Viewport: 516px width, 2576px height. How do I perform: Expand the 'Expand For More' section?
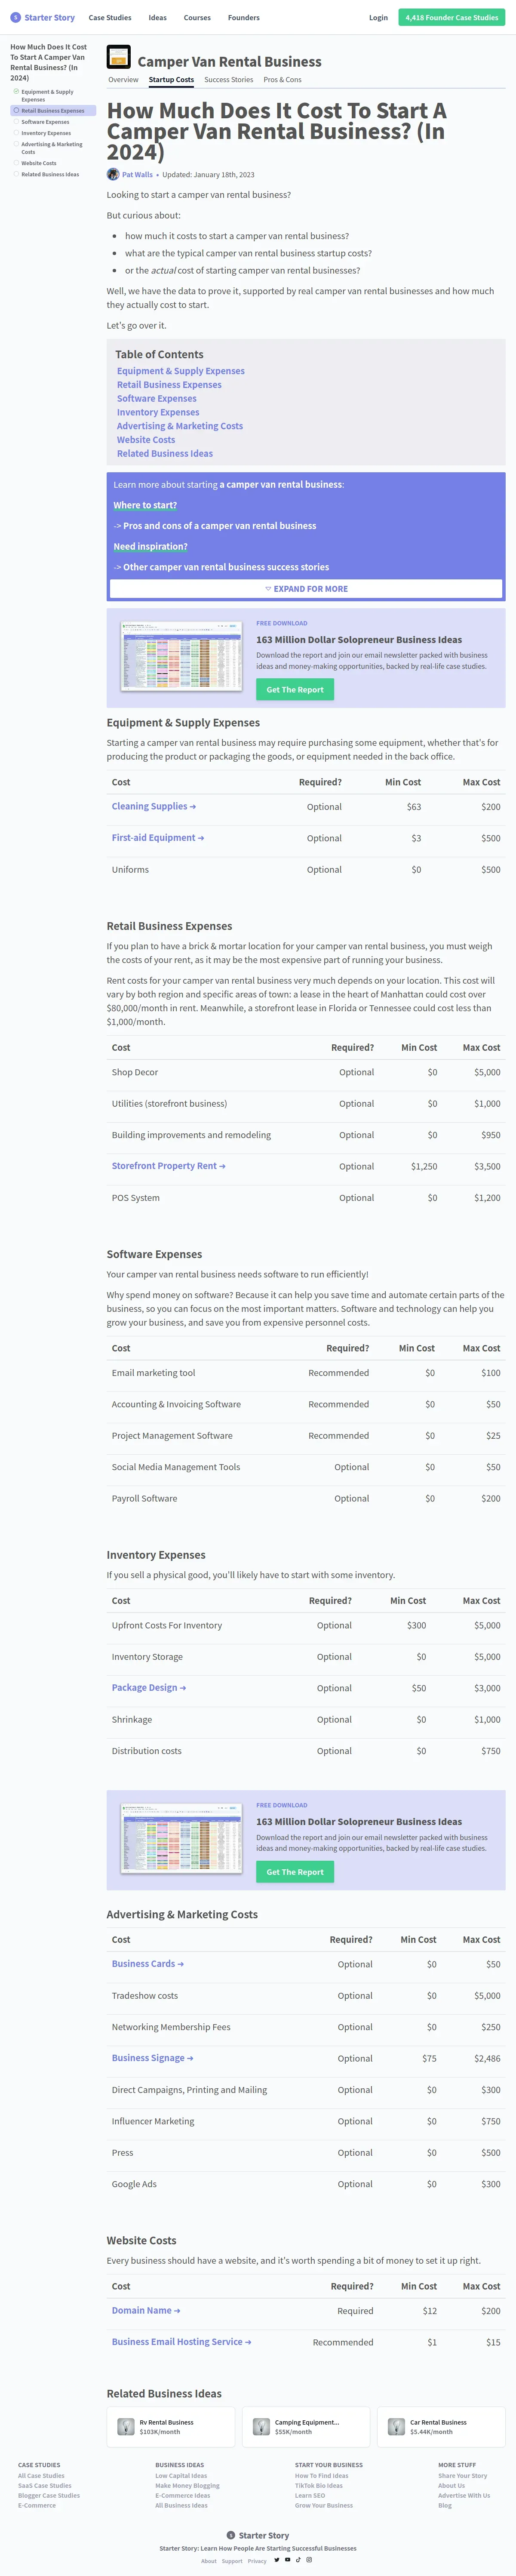pos(306,589)
